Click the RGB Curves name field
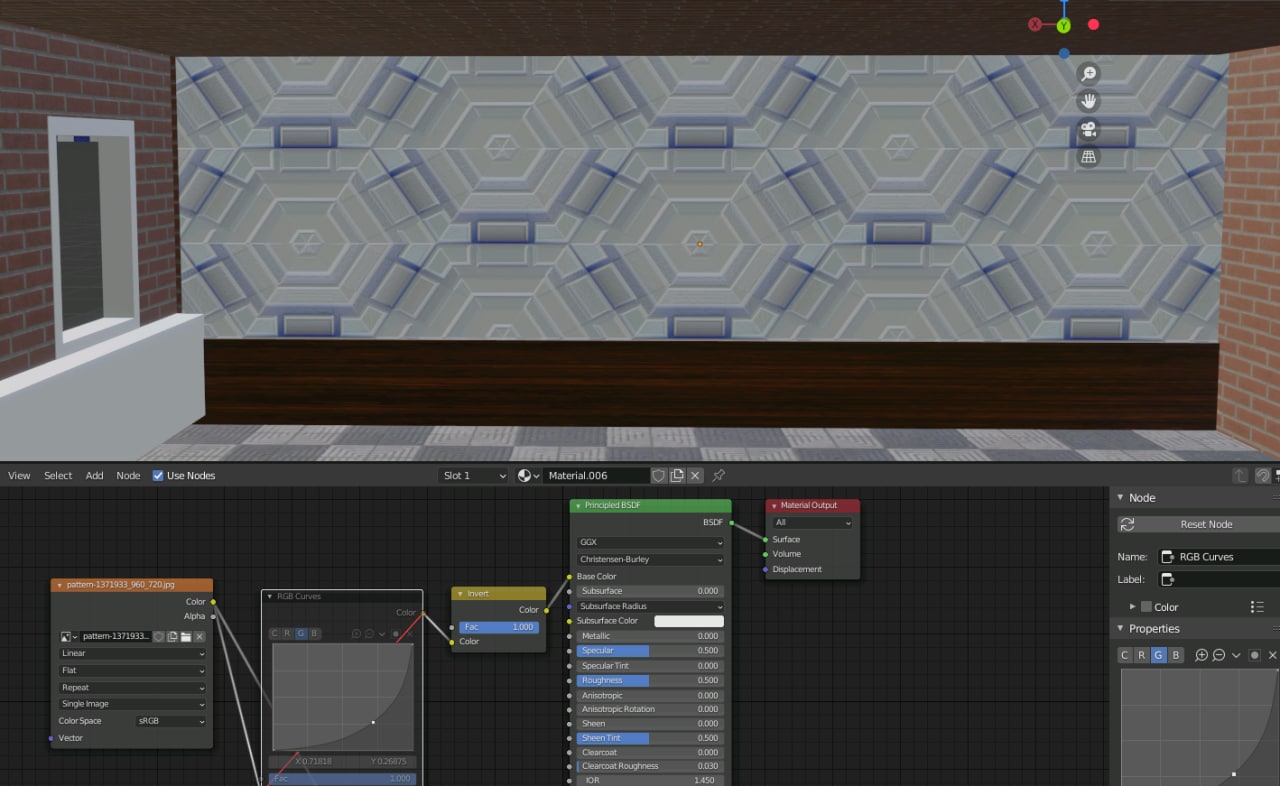This screenshot has width=1280, height=786. point(1225,557)
